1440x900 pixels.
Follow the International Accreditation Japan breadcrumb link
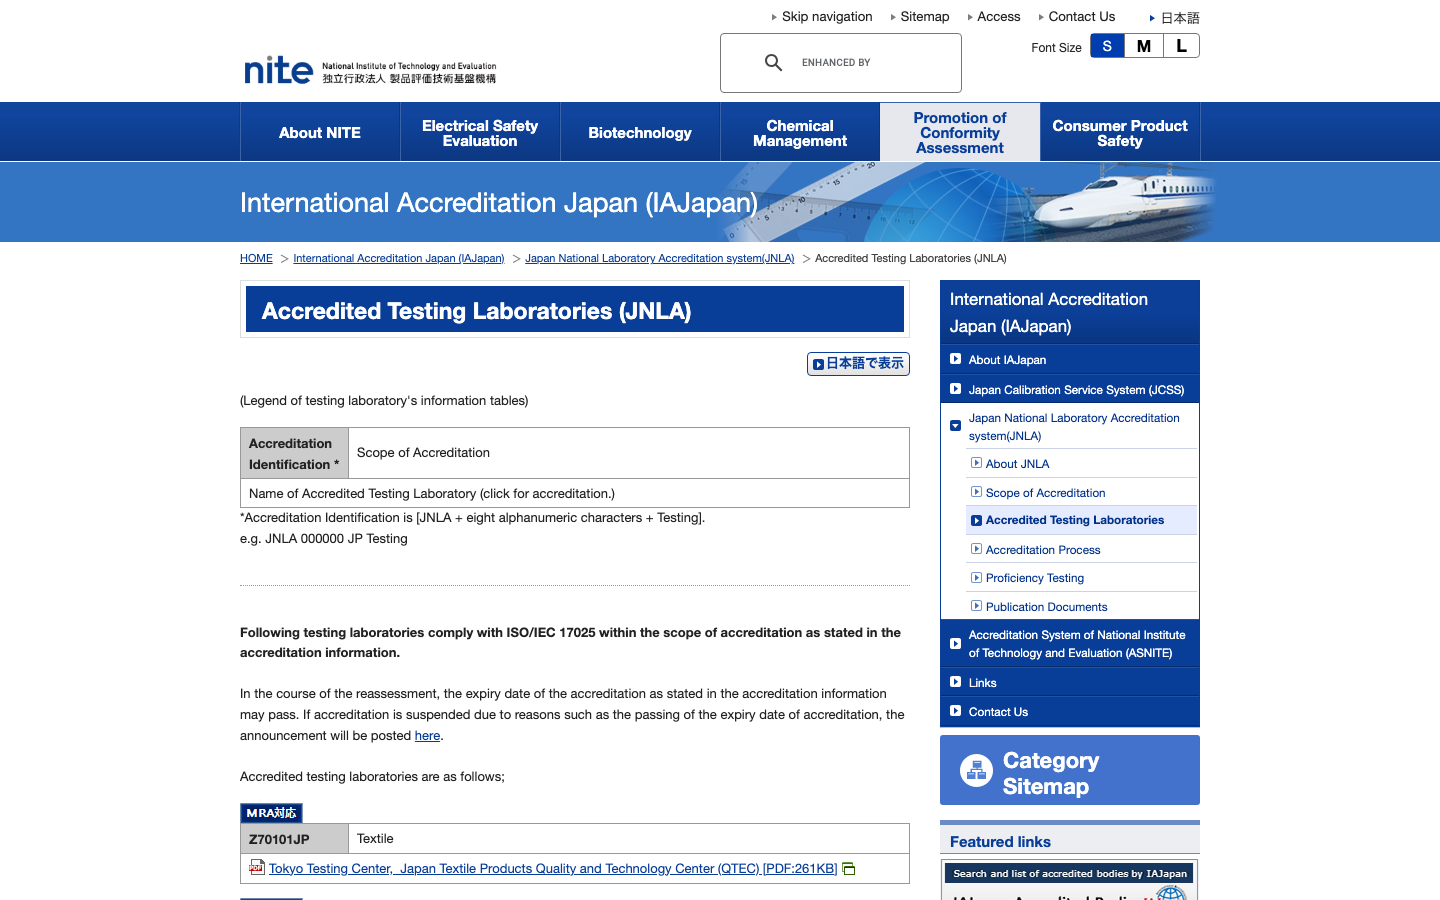pos(399,258)
